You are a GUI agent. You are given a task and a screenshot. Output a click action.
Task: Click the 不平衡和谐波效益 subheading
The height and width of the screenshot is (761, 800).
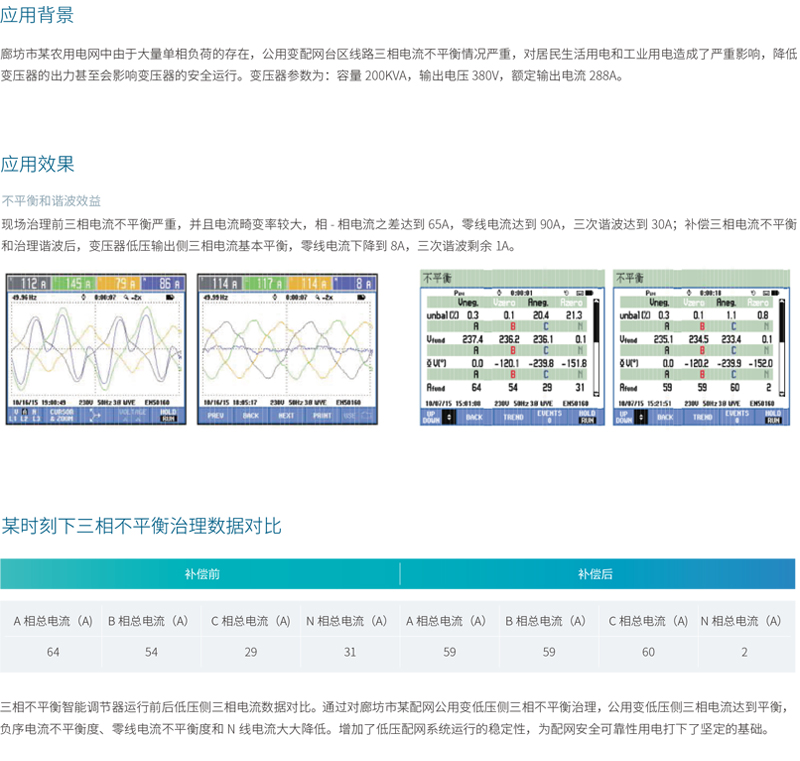click(x=51, y=200)
